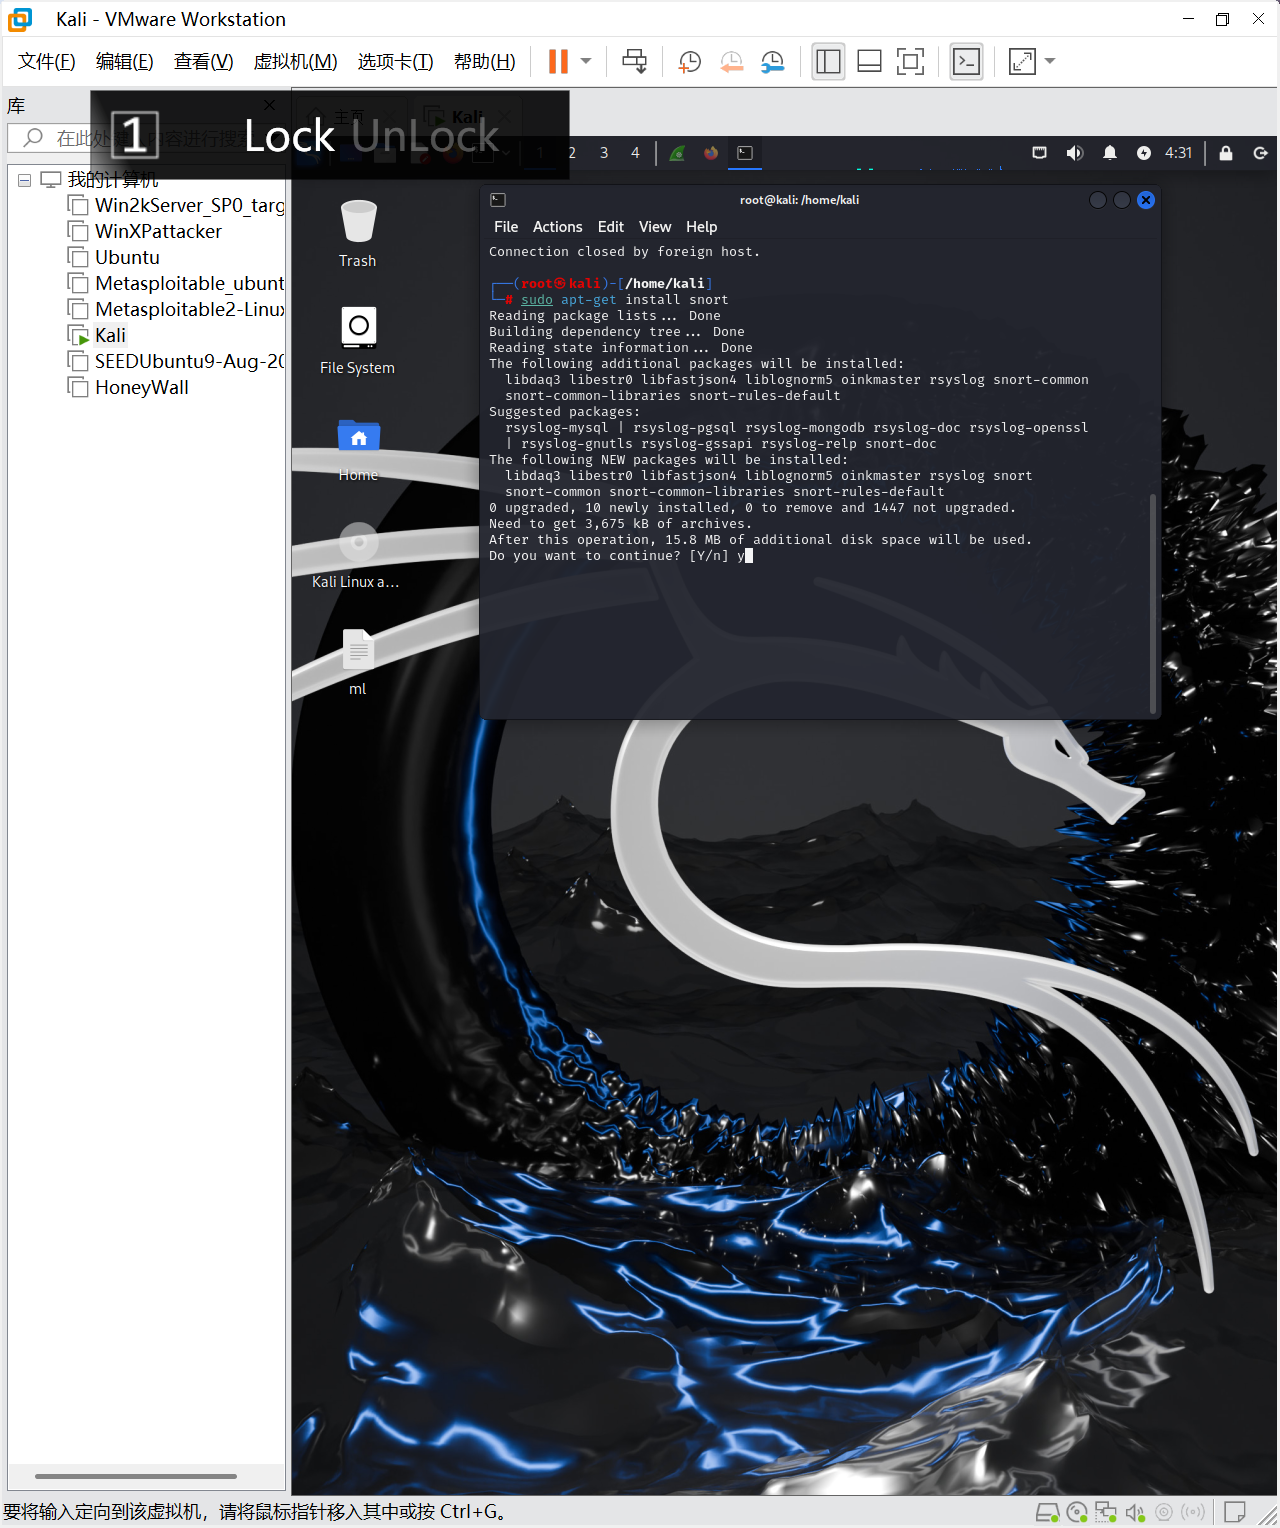Take a snapshot of this virtual machine
Screen dimensions: 1280x1528
pyautogui.click(x=689, y=62)
